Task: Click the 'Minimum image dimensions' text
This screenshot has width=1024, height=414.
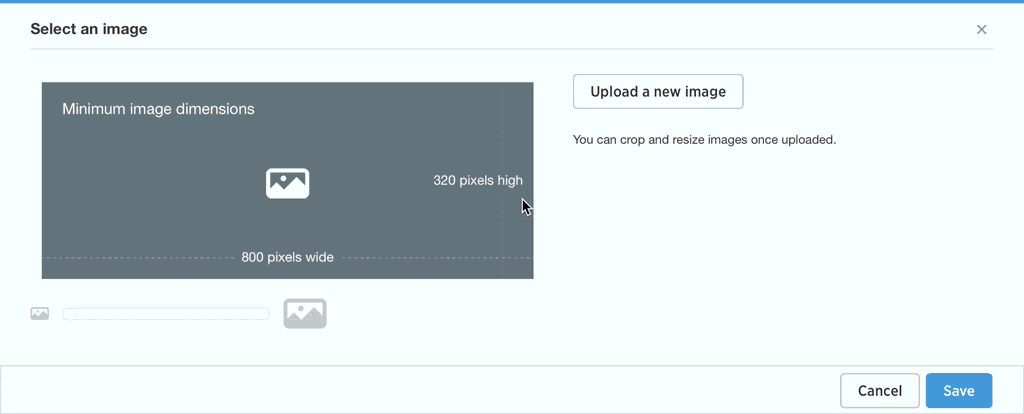Action: click(158, 109)
